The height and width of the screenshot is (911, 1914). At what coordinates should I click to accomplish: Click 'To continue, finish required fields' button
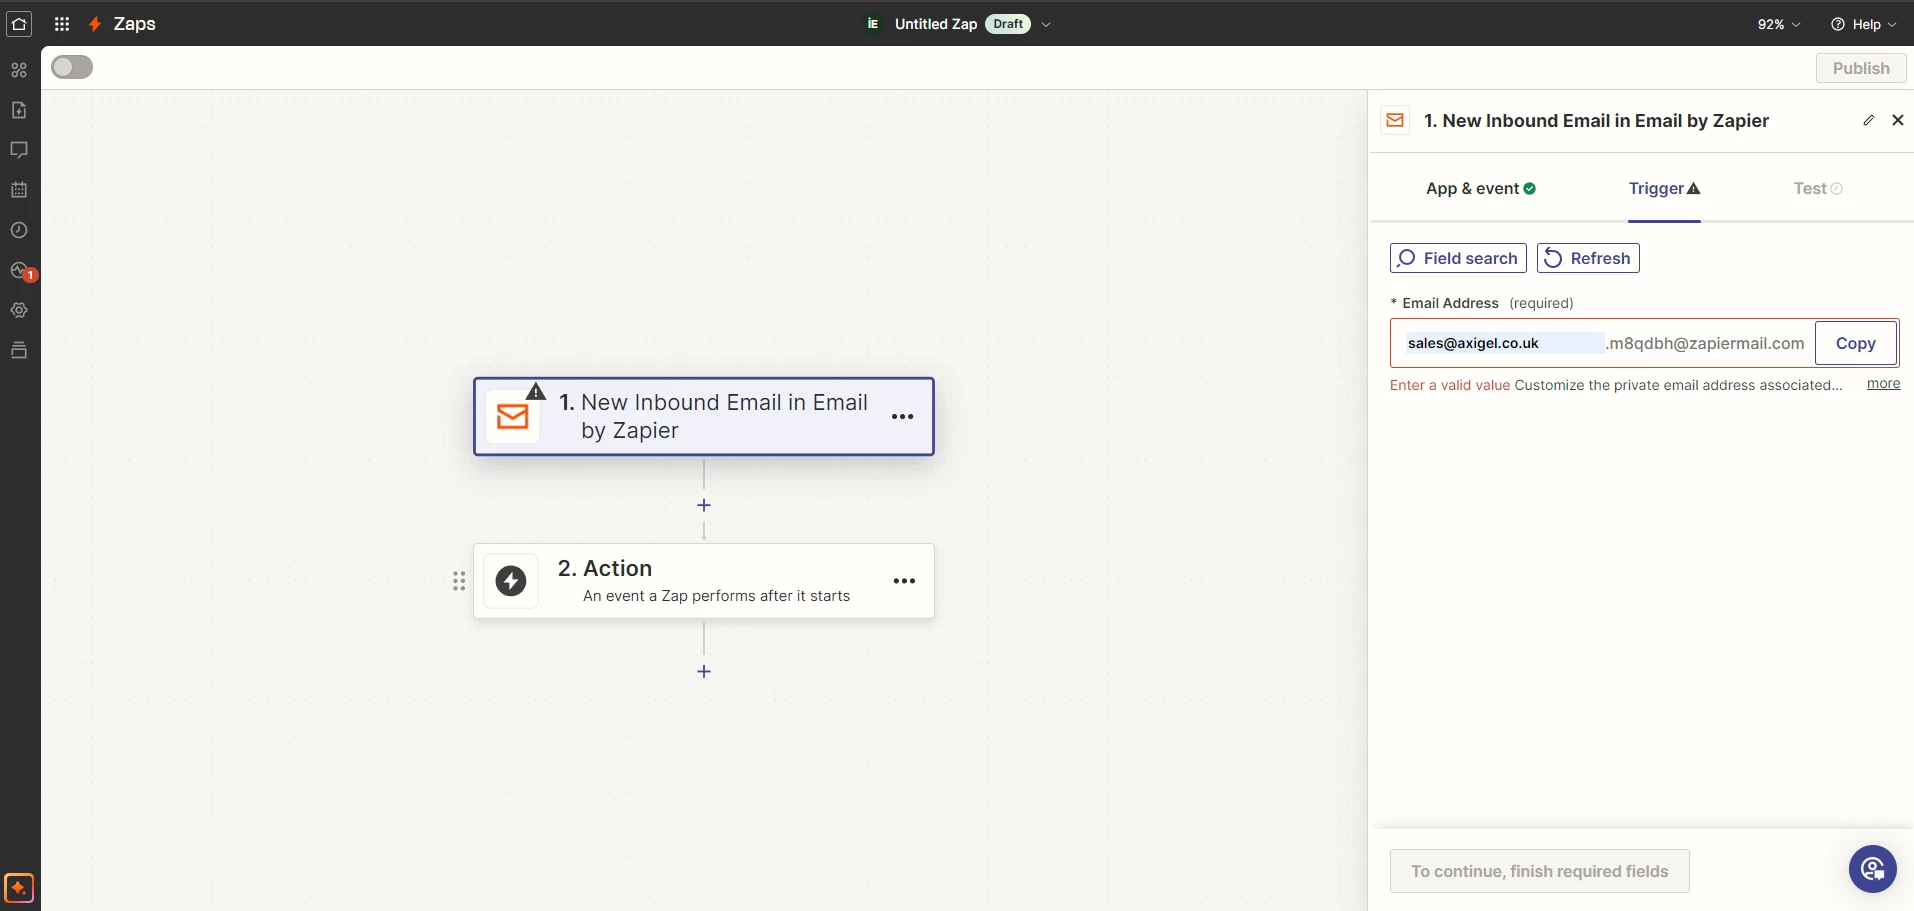pyautogui.click(x=1540, y=871)
